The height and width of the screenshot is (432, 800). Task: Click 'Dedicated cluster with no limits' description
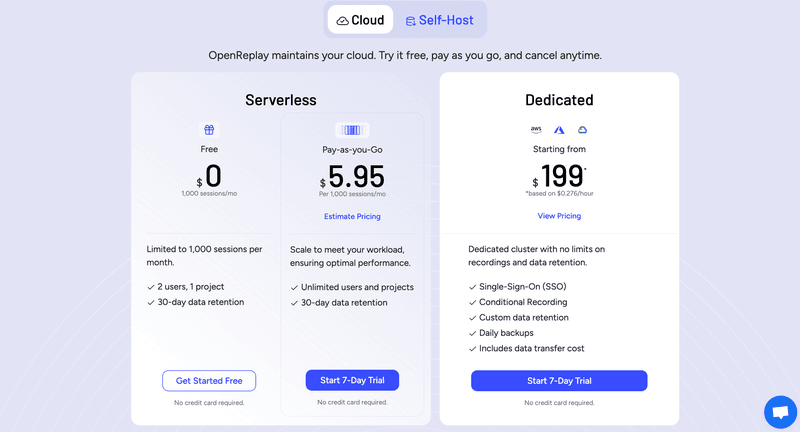(536, 256)
